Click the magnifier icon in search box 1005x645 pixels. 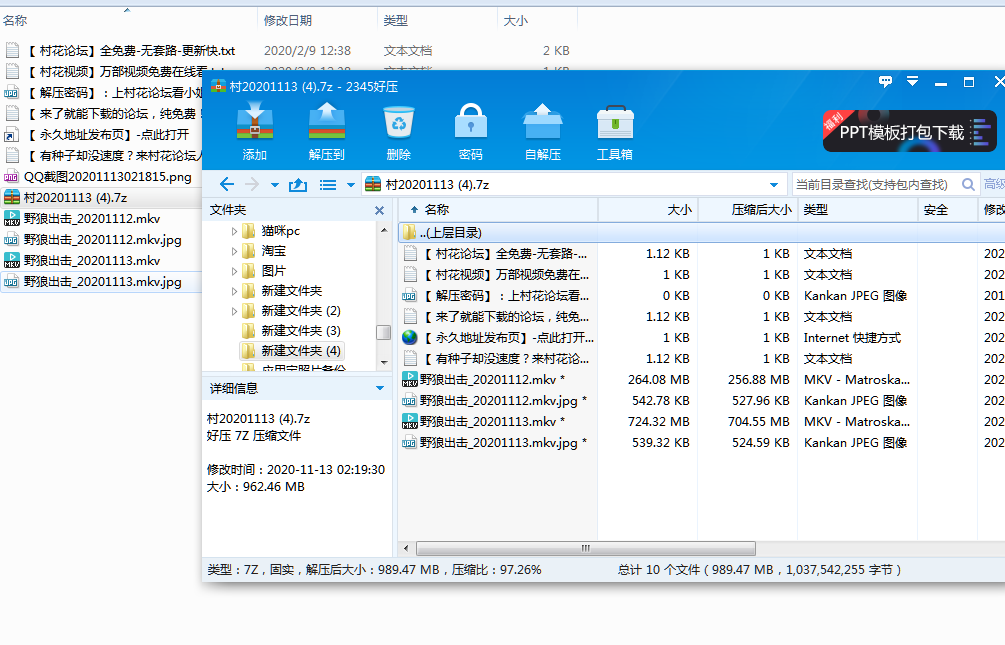tap(967, 185)
